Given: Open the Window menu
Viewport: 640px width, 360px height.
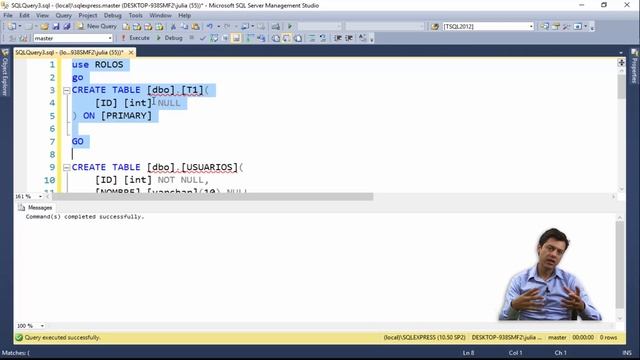Looking at the screenshot, I should click(x=160, y=16).
